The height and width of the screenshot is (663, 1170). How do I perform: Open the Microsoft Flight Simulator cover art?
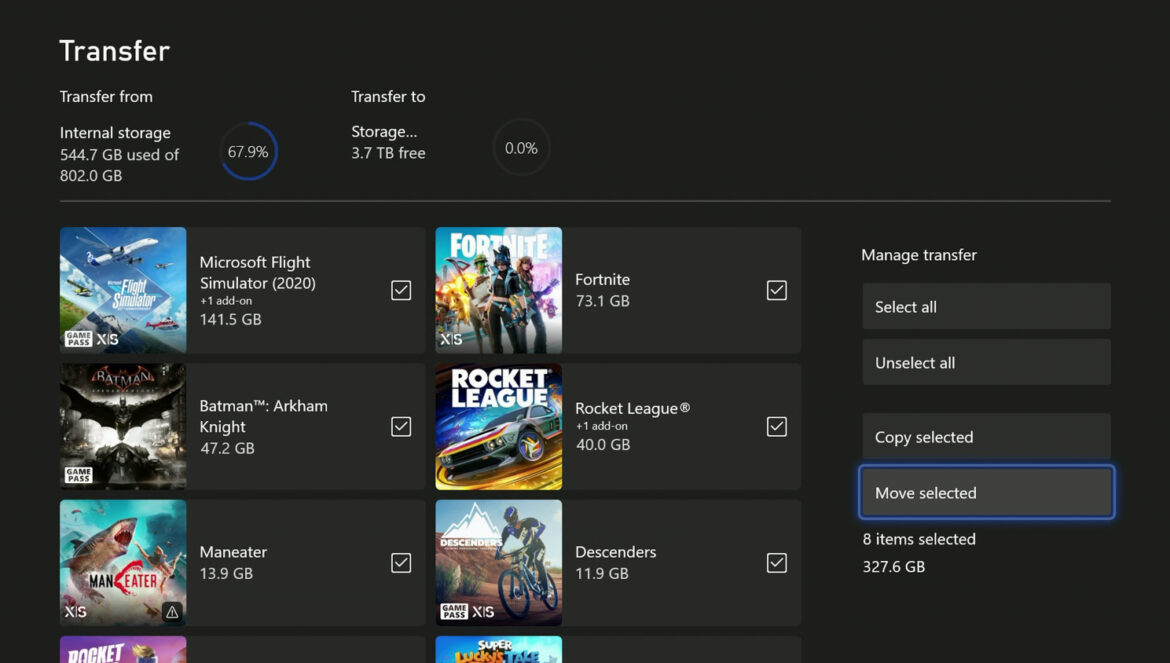coord(123,290)
